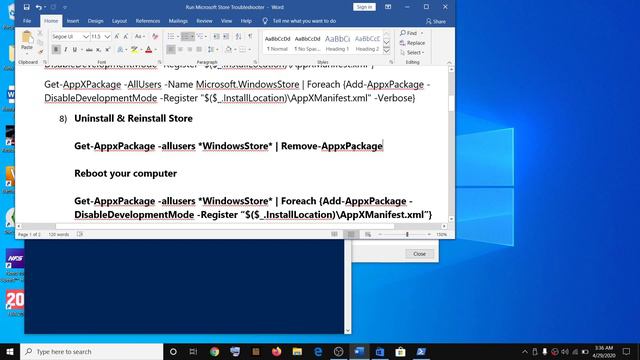
Task: Open the Font dialog launcher
Action: click(160, 62)
